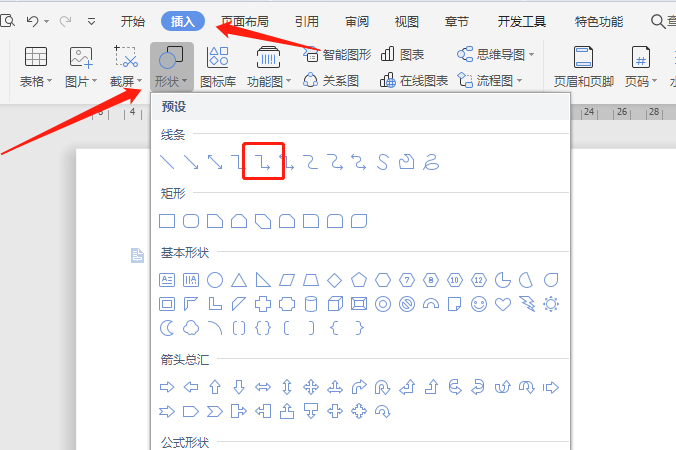676x450 pixels.
Task: Open quick access toolbar customize dropdown
Action: [91, 21]
